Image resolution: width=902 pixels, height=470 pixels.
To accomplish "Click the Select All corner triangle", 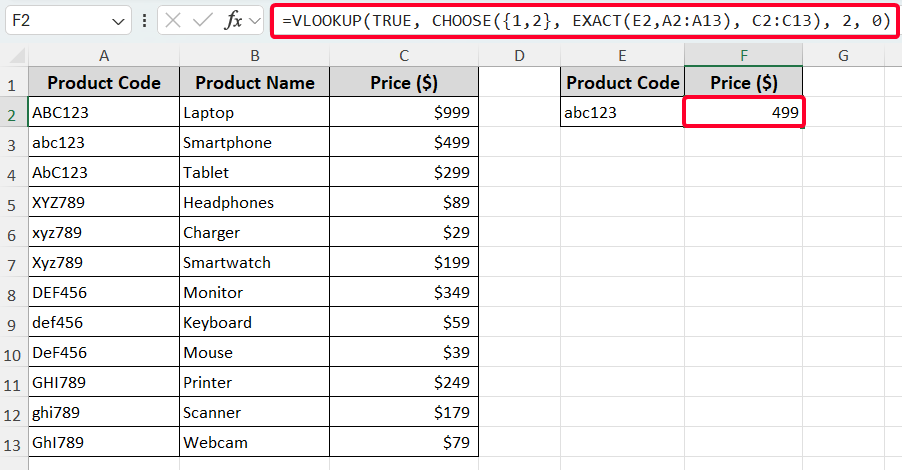I will pyautogui.click(x=14, y=56).
